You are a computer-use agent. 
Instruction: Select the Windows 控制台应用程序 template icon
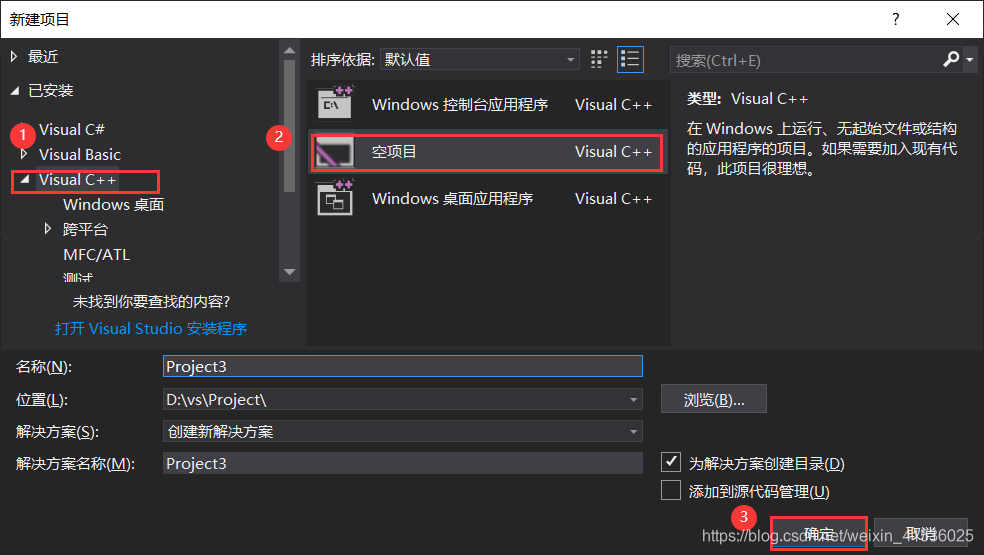pos(335,104)
